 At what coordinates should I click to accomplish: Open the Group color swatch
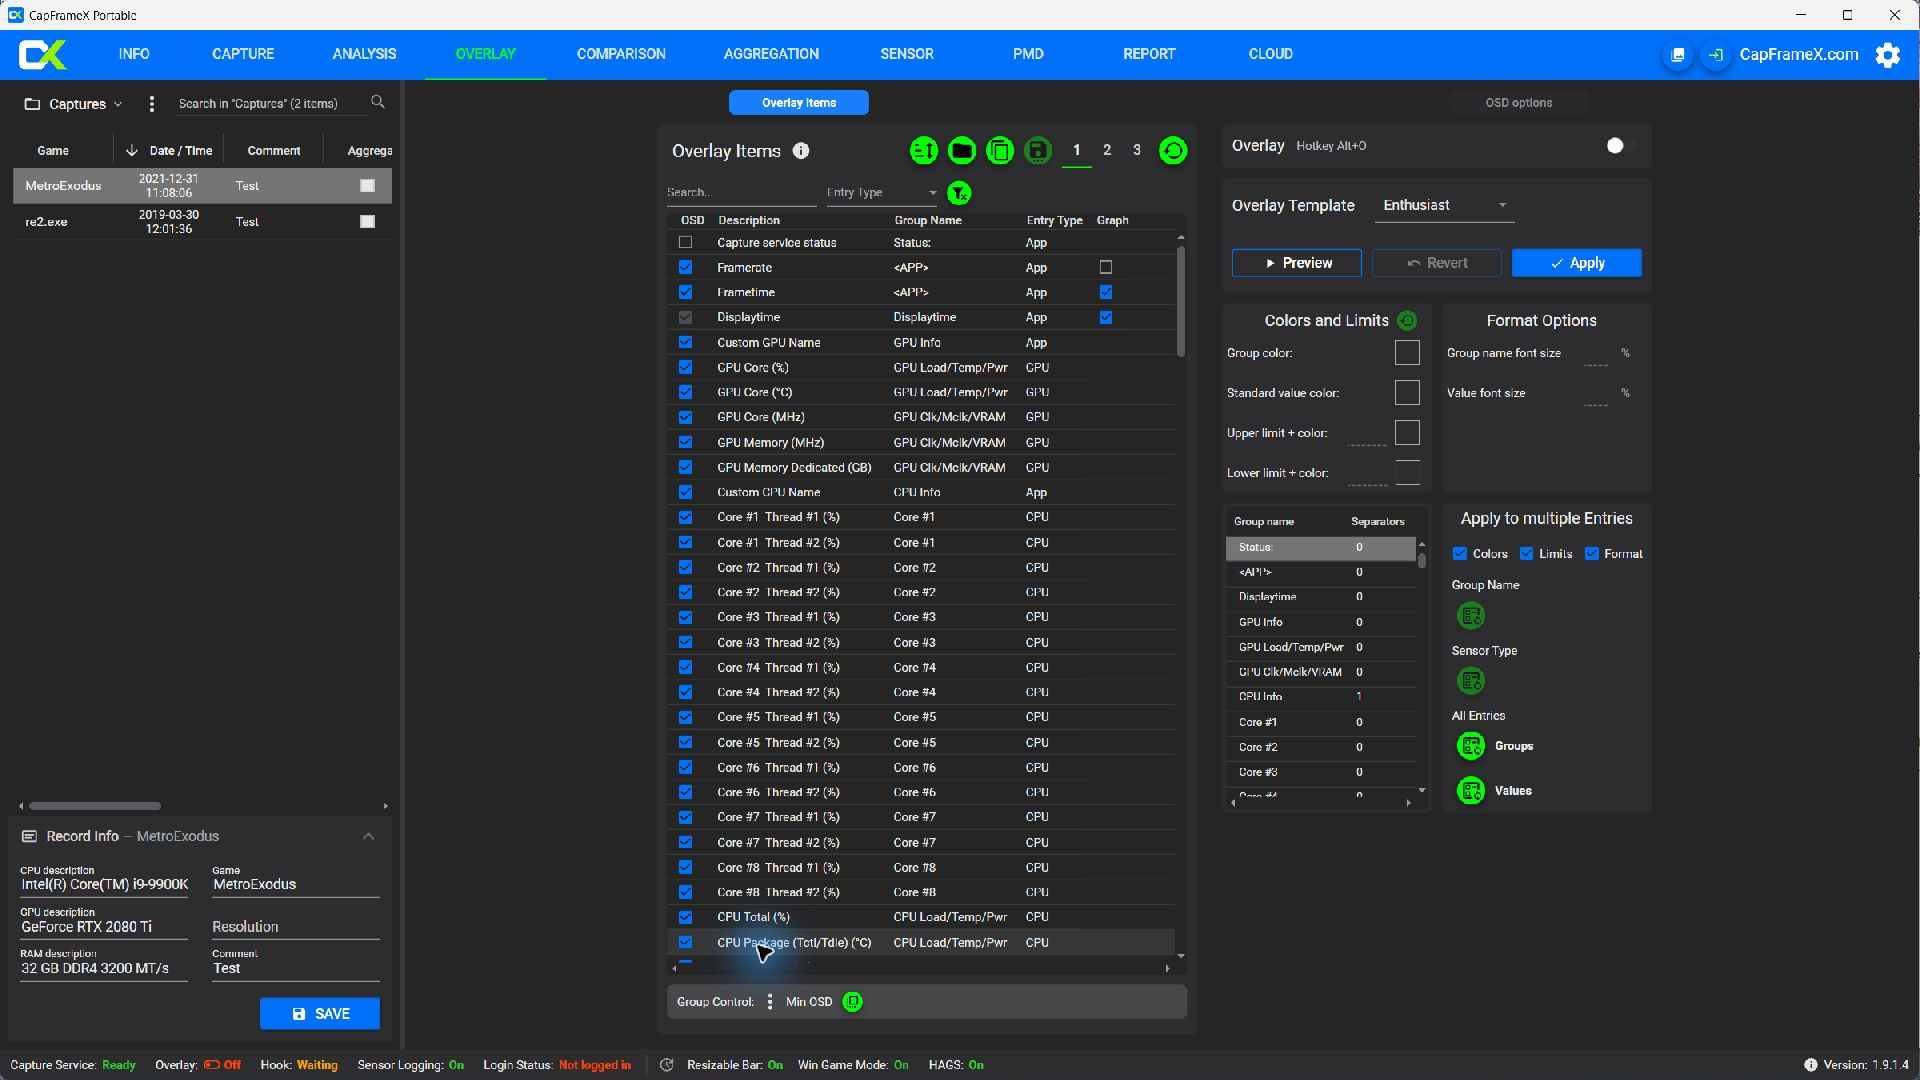[1407, 353]
